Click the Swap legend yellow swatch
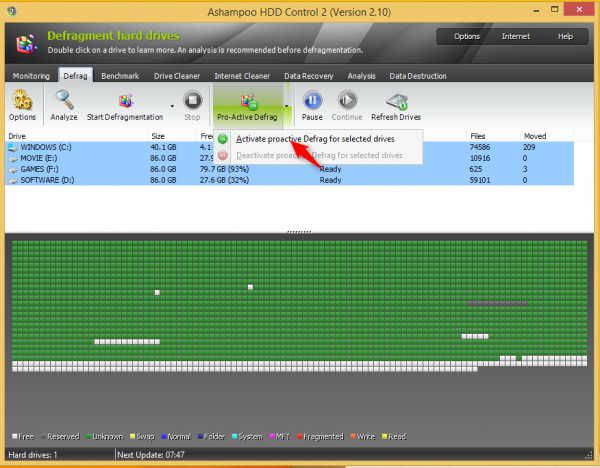 click(x=132, y=437)
